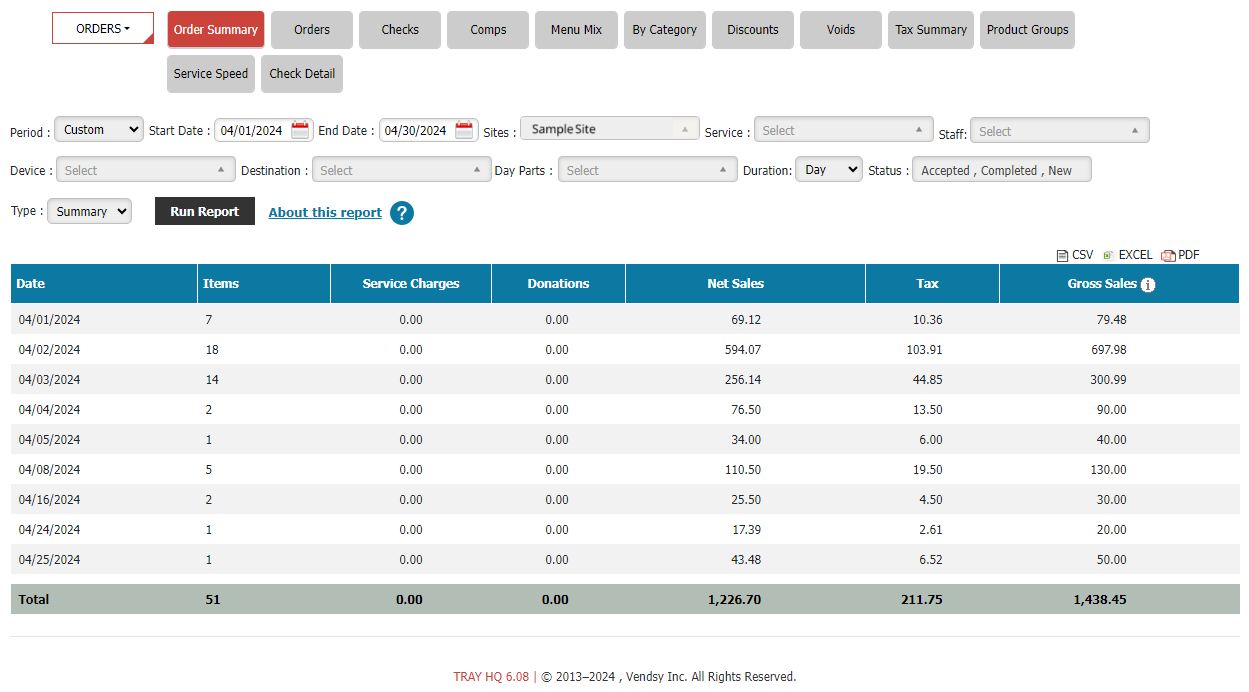Open End Date calendar picker icon
This screenshot has height=692, width=1249.
465,130
